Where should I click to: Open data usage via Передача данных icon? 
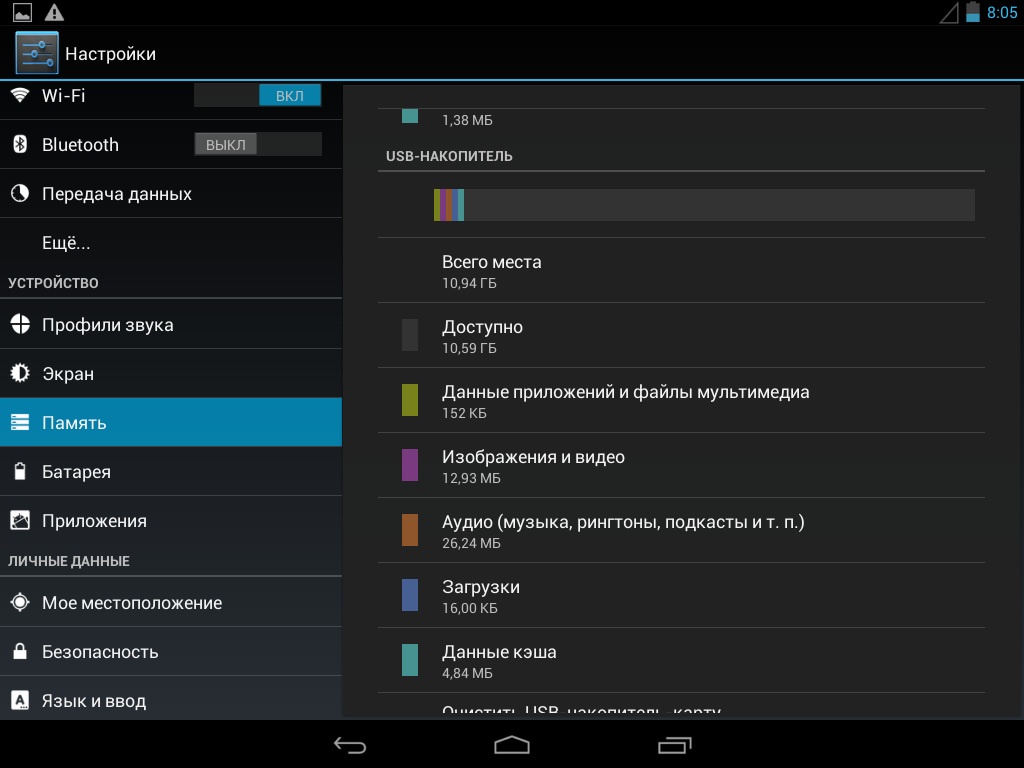point(19,194)
